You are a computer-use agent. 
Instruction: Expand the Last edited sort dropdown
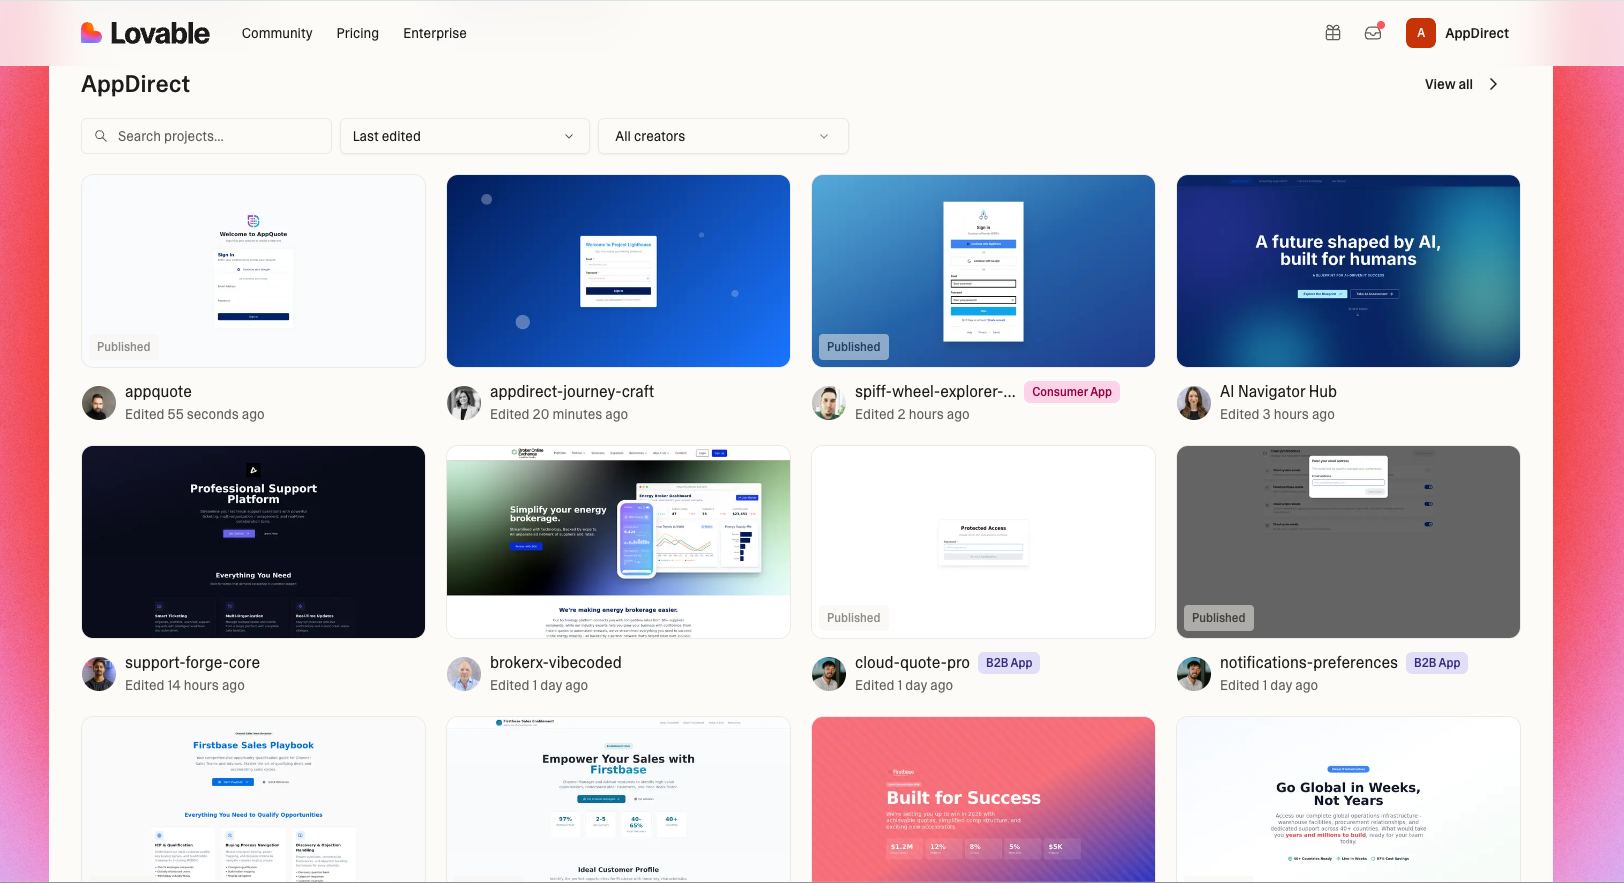464,136
